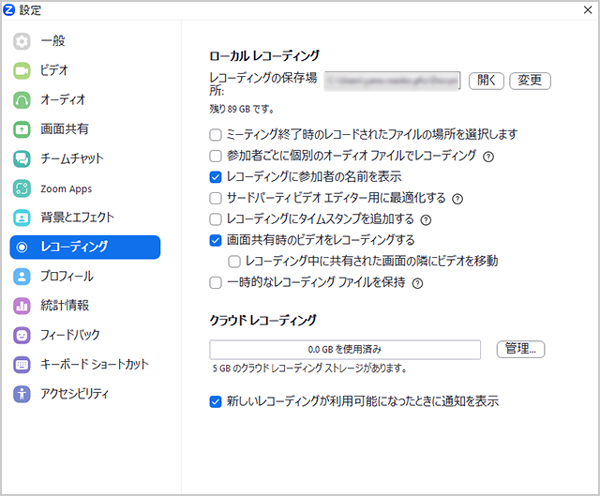Click the Zoom logo in title bar
The image size is (600, 496).
pos(9,10)
